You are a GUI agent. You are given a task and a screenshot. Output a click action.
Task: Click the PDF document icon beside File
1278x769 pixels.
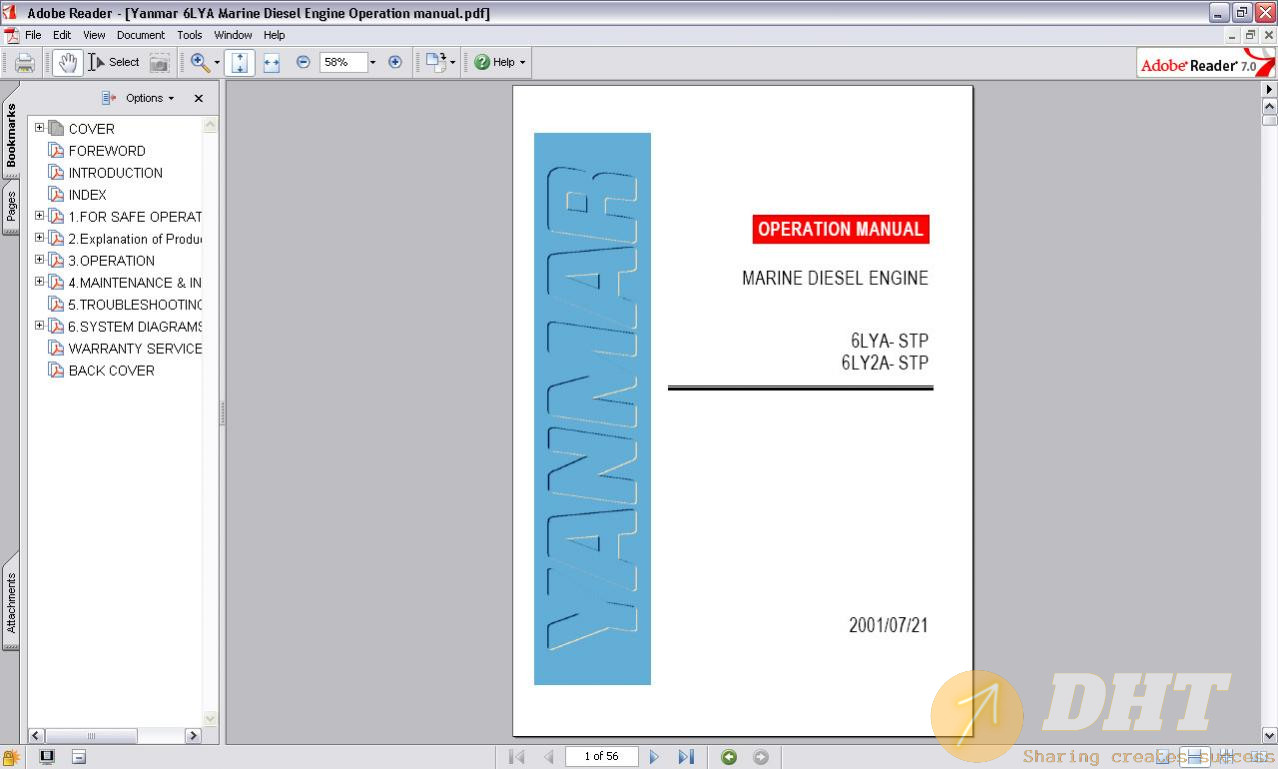click(11, 35)
